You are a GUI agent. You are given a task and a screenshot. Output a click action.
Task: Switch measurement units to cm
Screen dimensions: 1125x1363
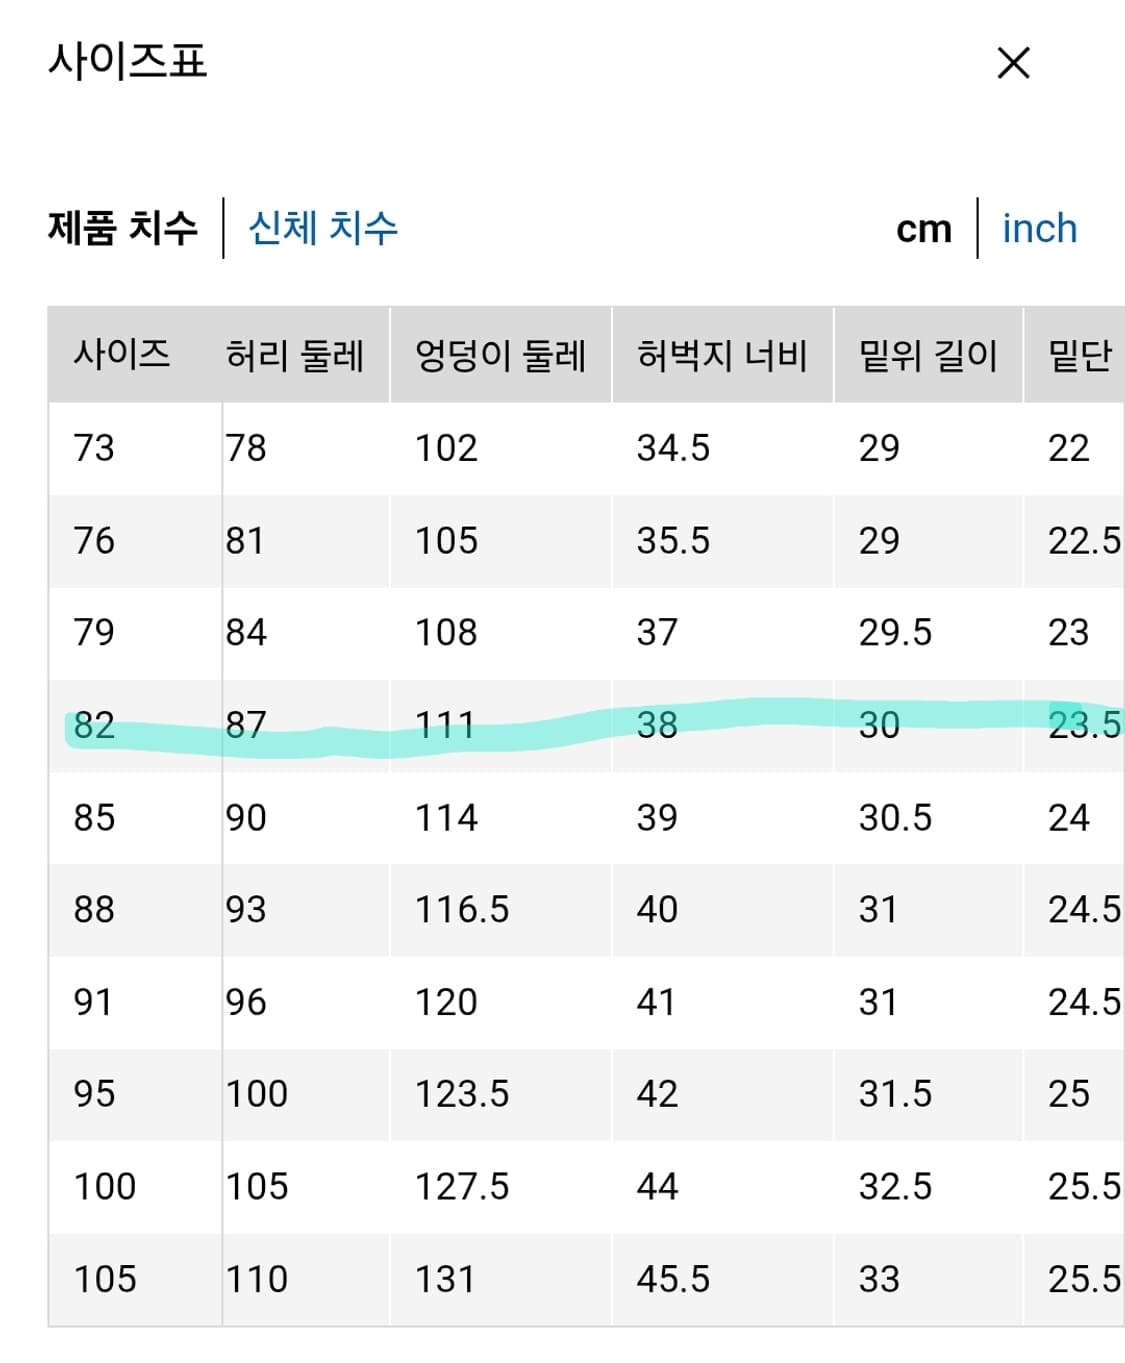[922, 229]
